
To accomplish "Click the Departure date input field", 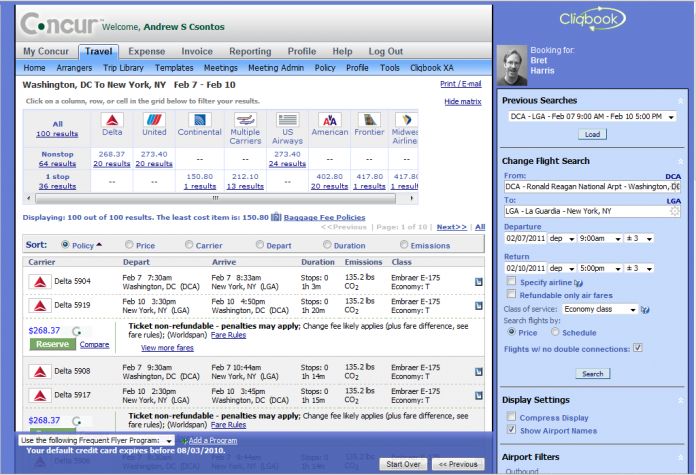I will point(526,239).
